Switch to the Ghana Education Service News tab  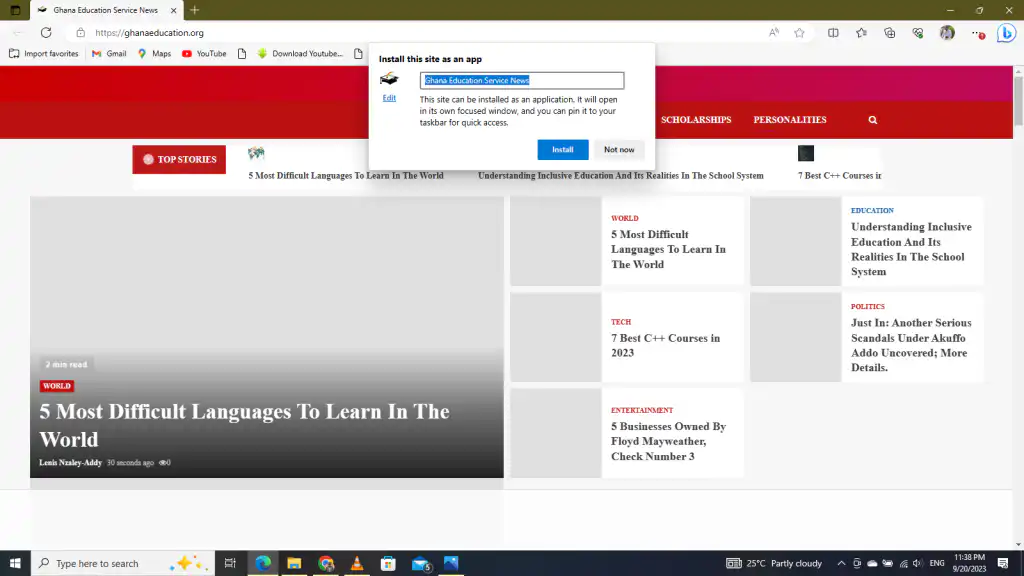(x=105, y=11)
